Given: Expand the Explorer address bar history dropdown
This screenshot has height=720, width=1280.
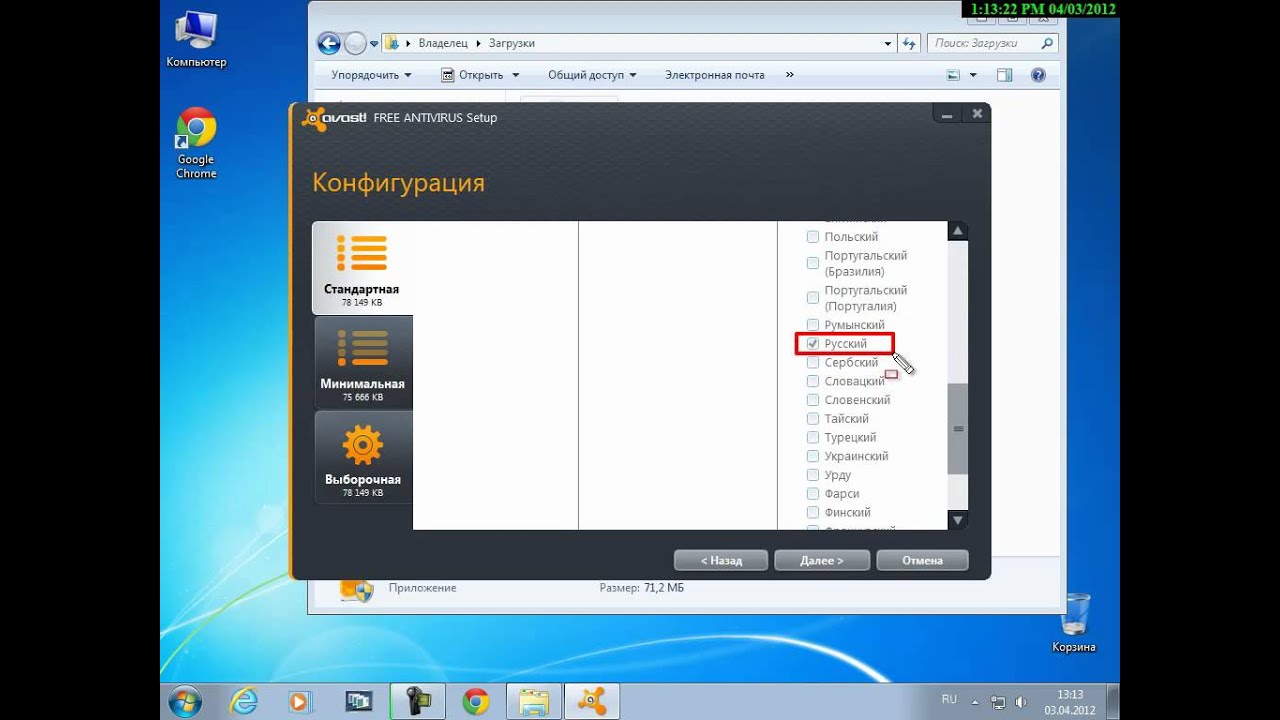Looking at the screenshot, I should [x=888, y=44].
